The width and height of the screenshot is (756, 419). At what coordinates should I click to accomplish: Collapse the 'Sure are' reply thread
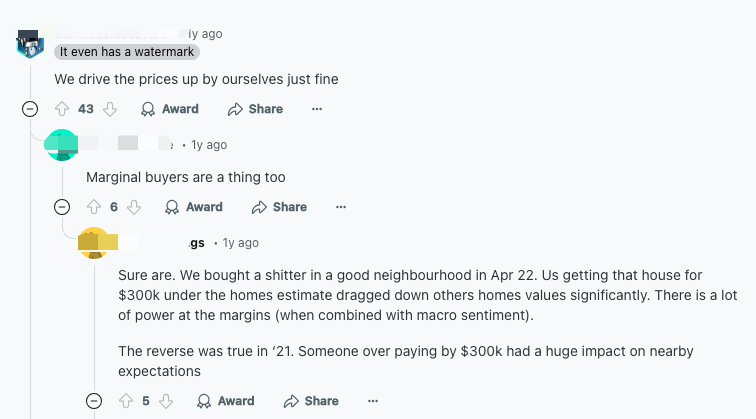[x=94, y=401]
